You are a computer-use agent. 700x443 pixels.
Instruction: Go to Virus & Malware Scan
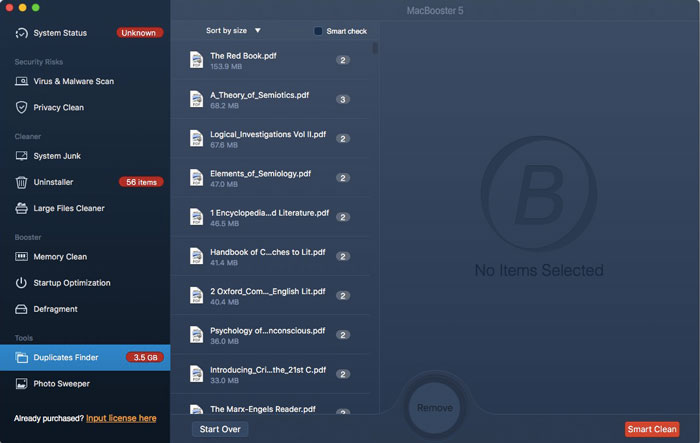[x=85, y=81]
